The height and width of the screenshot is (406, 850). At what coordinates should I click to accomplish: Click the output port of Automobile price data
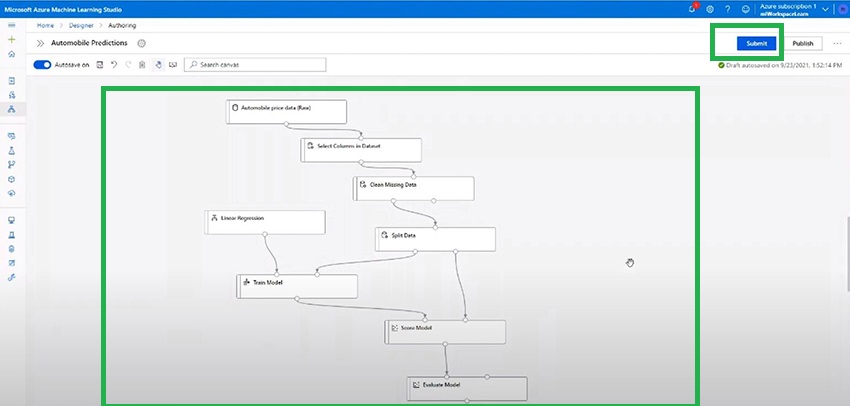click(x=286, y=124)
